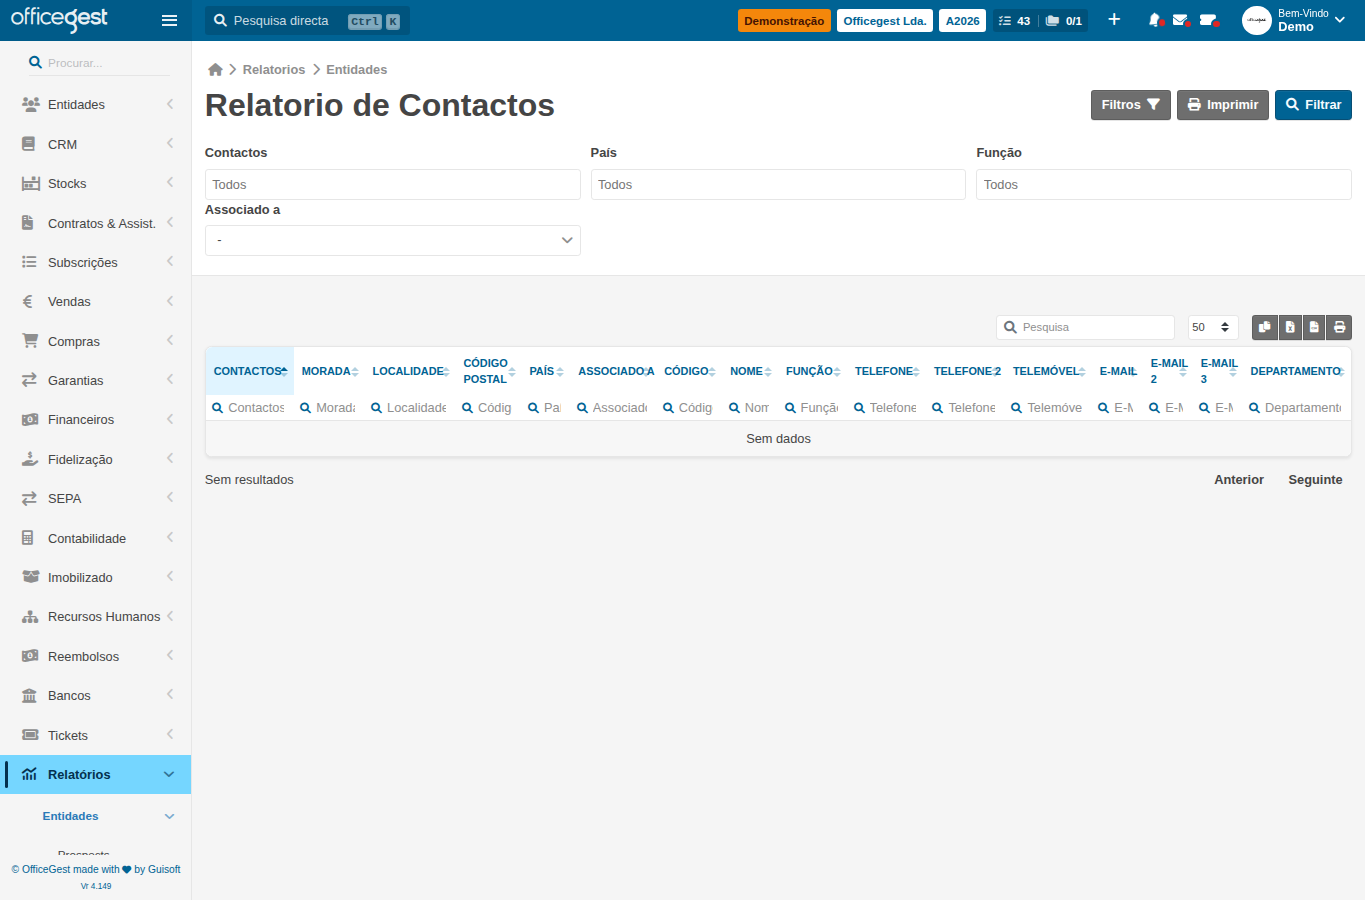
Task: Click the Imprimir button
Action: point(1222,105)
